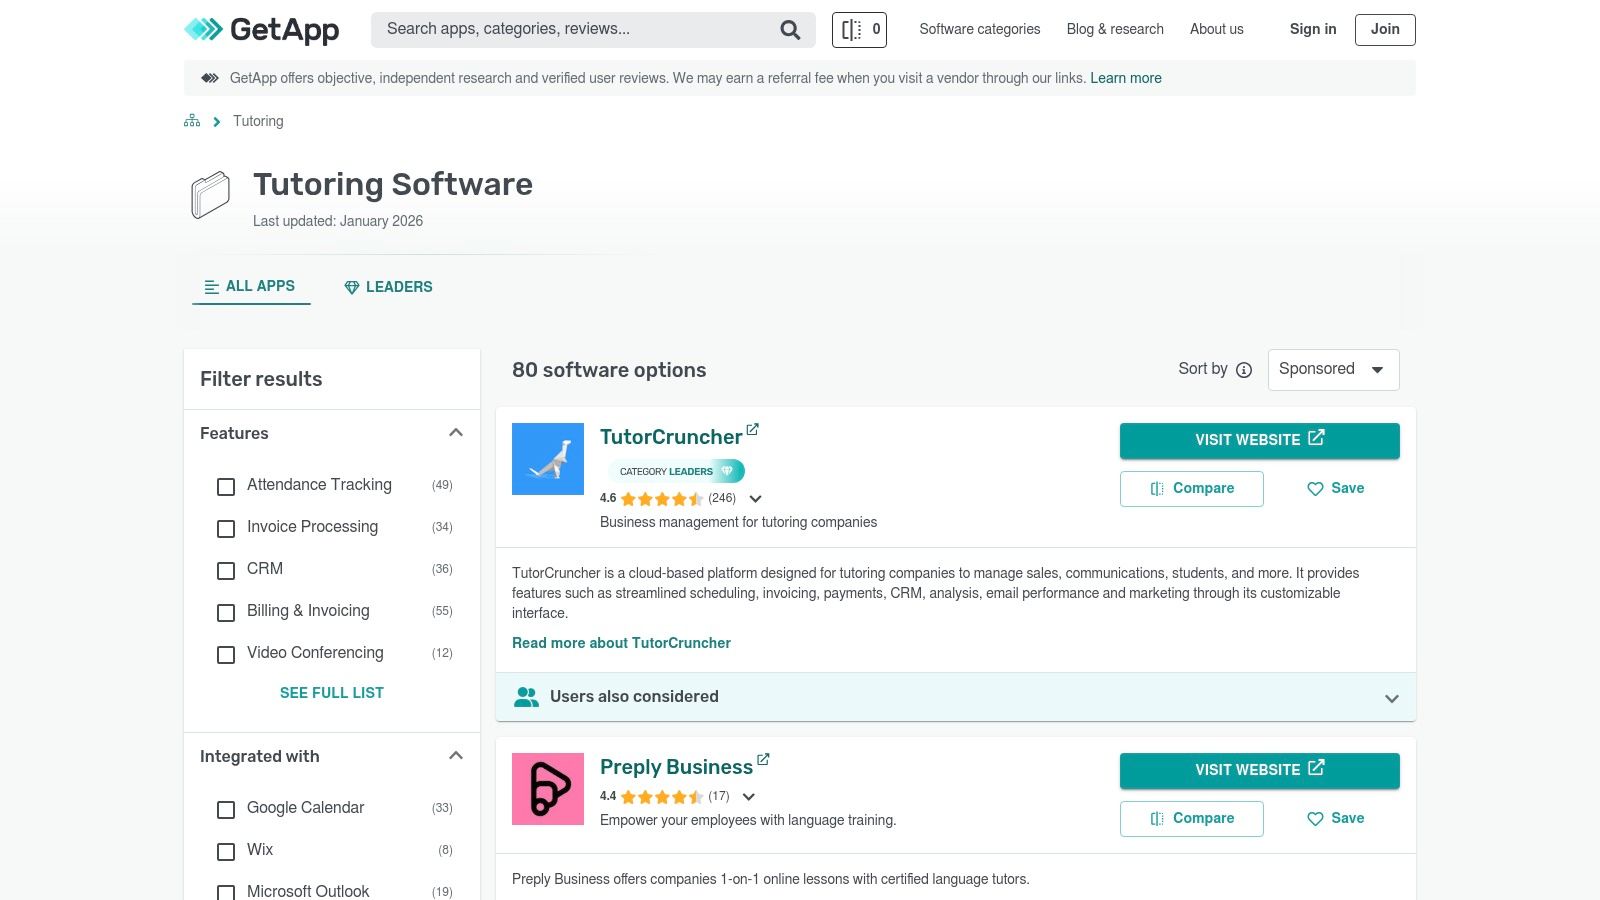1600x900 pixels.
Task: Click the TutorCruncher dinosaur logo thumbnail
Action: 548,458
